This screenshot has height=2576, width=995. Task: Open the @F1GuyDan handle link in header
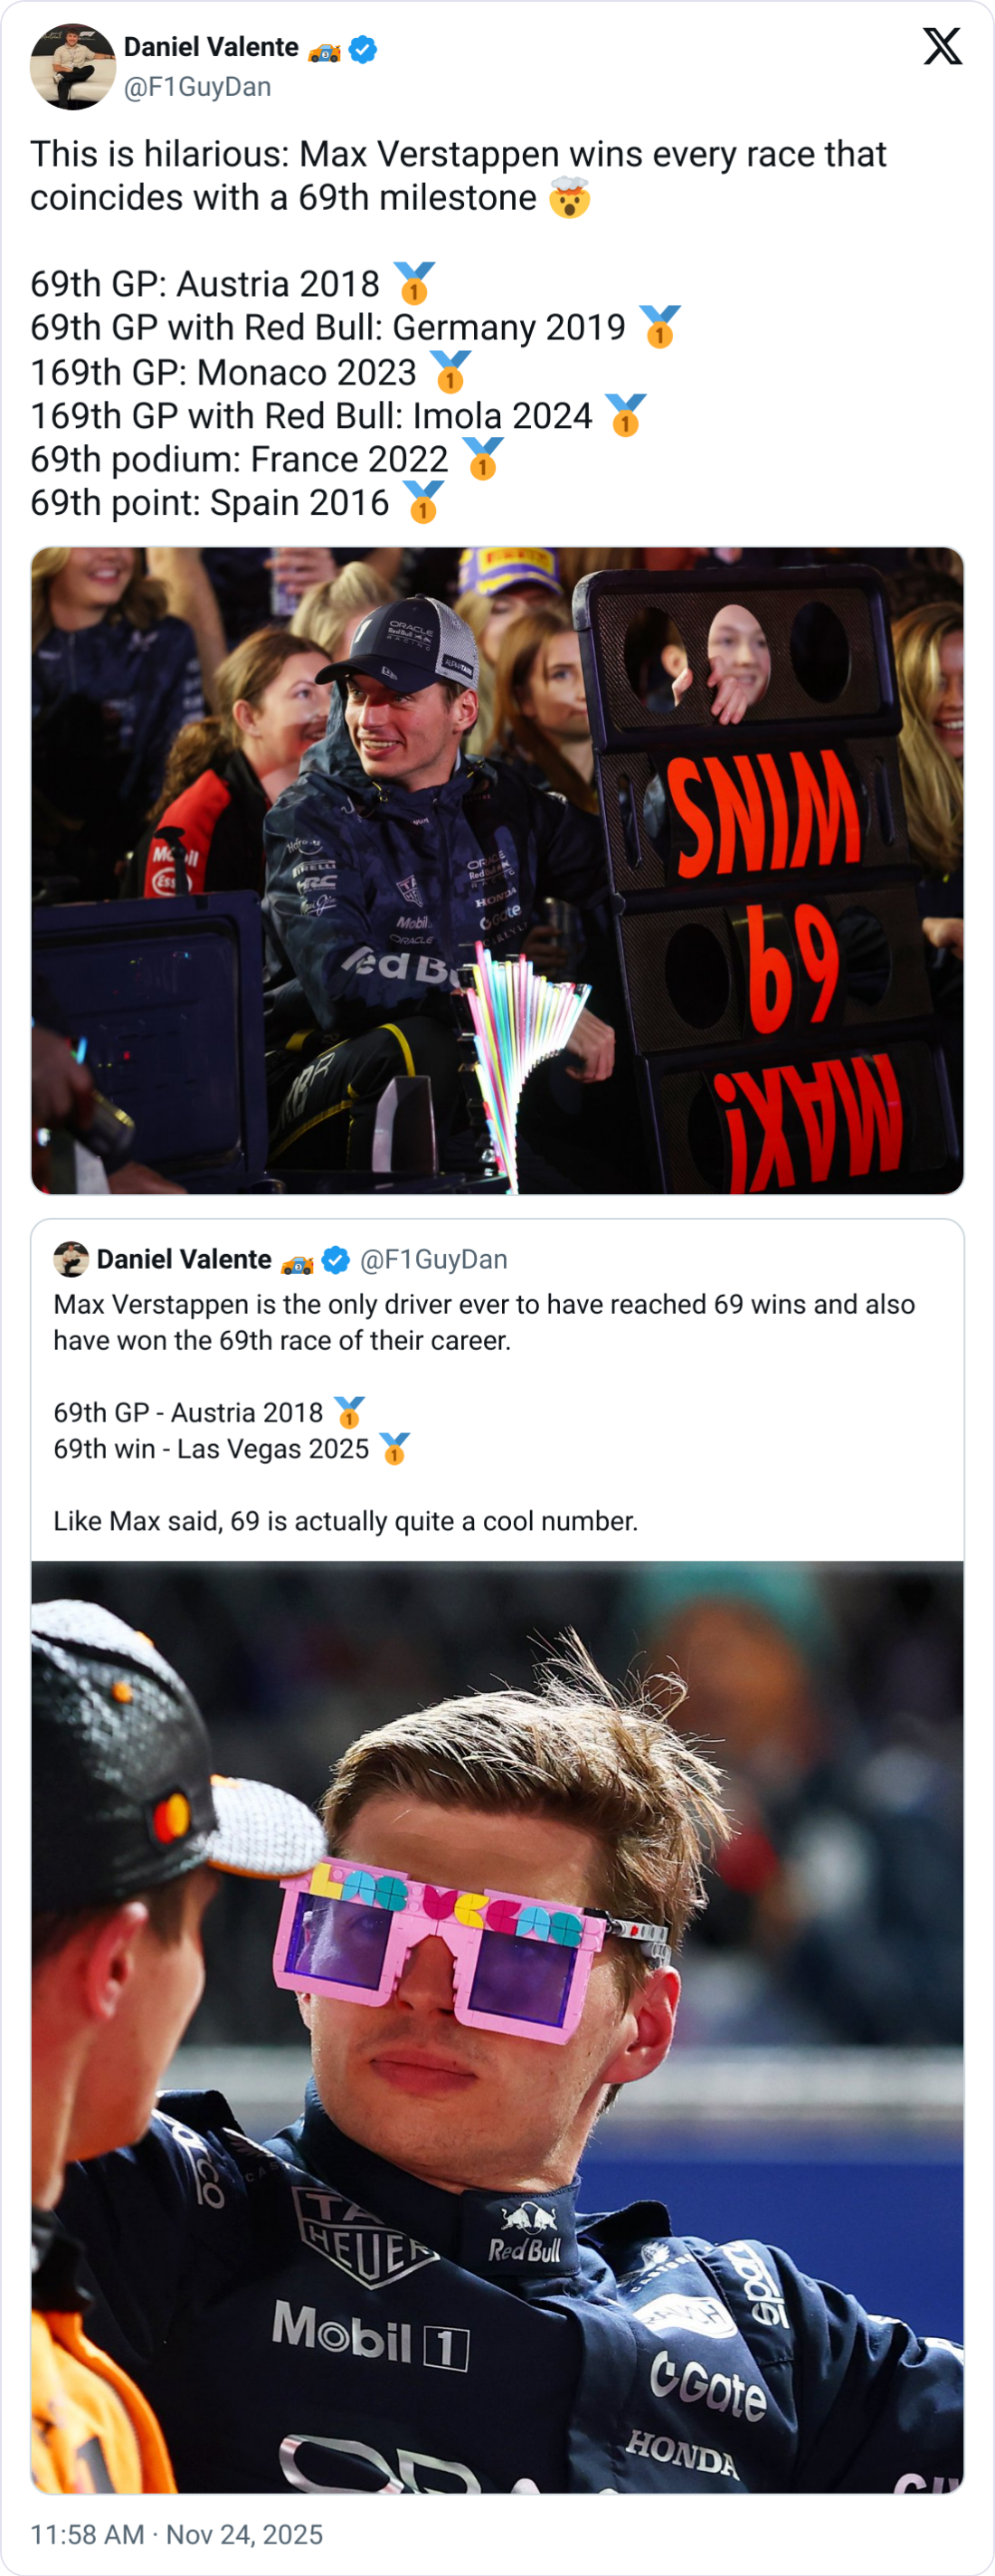pyautogui.click(x=197, y=87)
